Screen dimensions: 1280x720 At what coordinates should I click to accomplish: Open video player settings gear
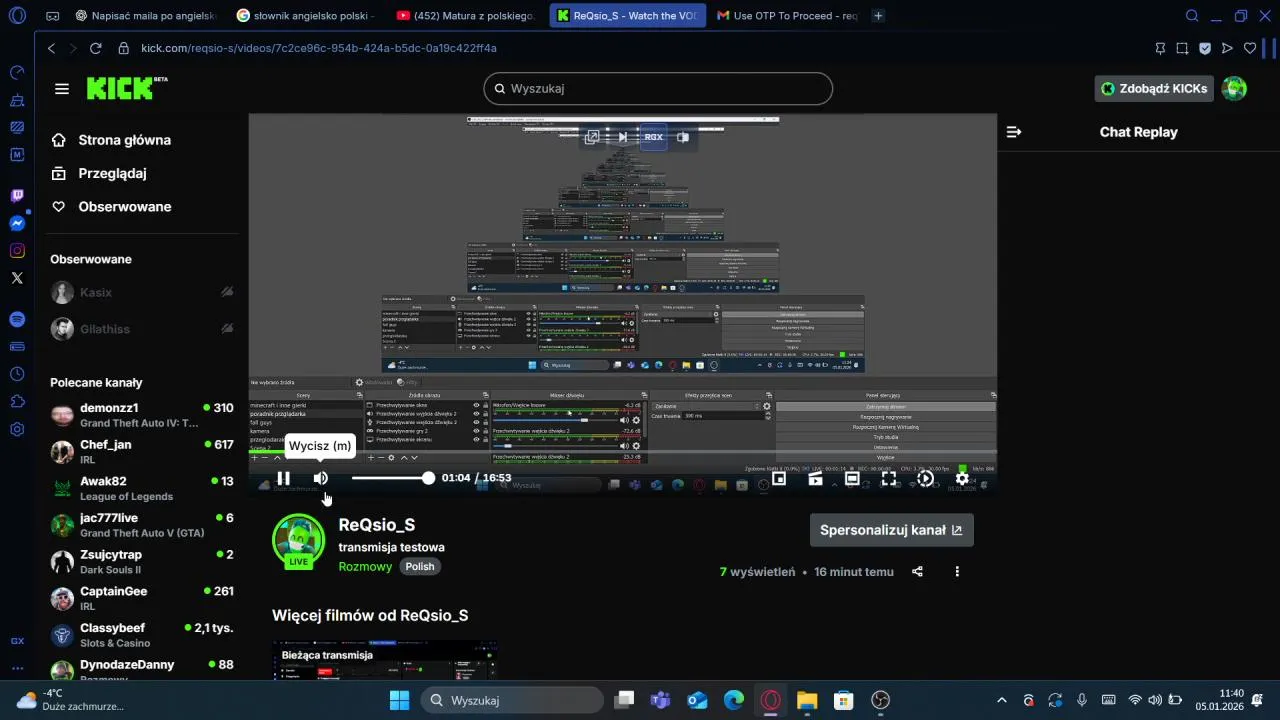pos(962,479)
